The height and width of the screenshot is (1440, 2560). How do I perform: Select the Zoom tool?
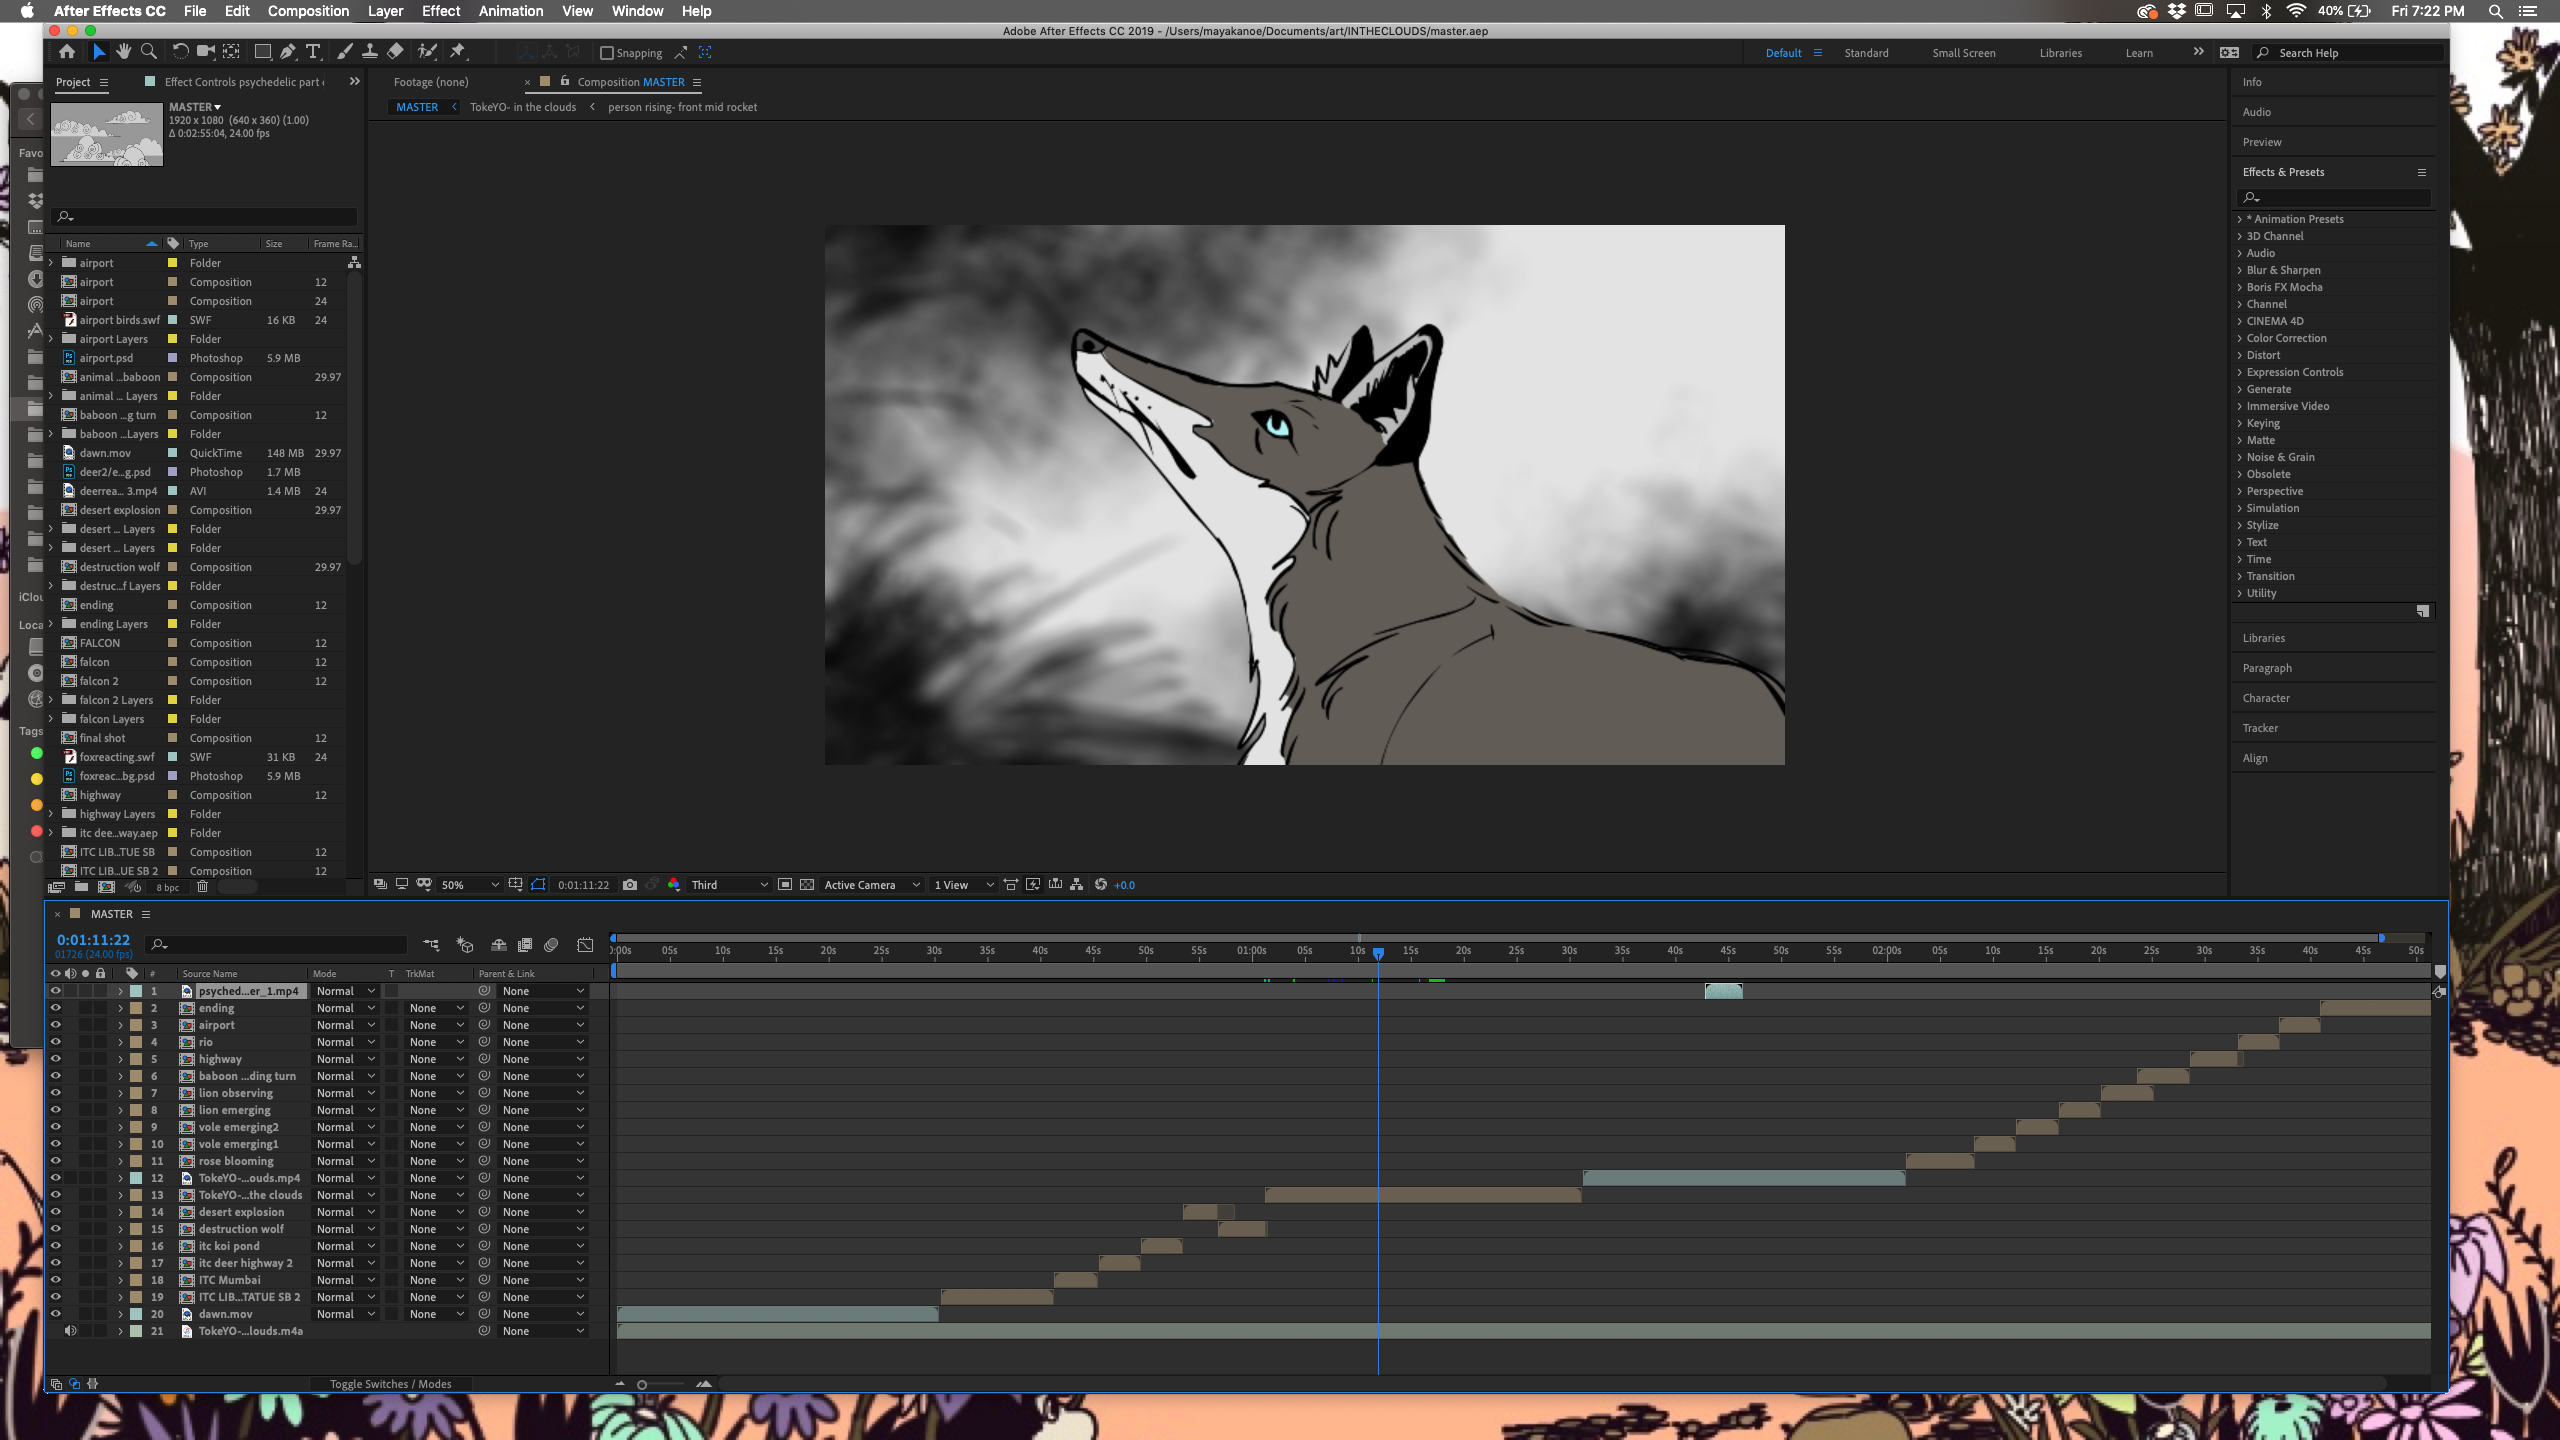coord(149,52)
